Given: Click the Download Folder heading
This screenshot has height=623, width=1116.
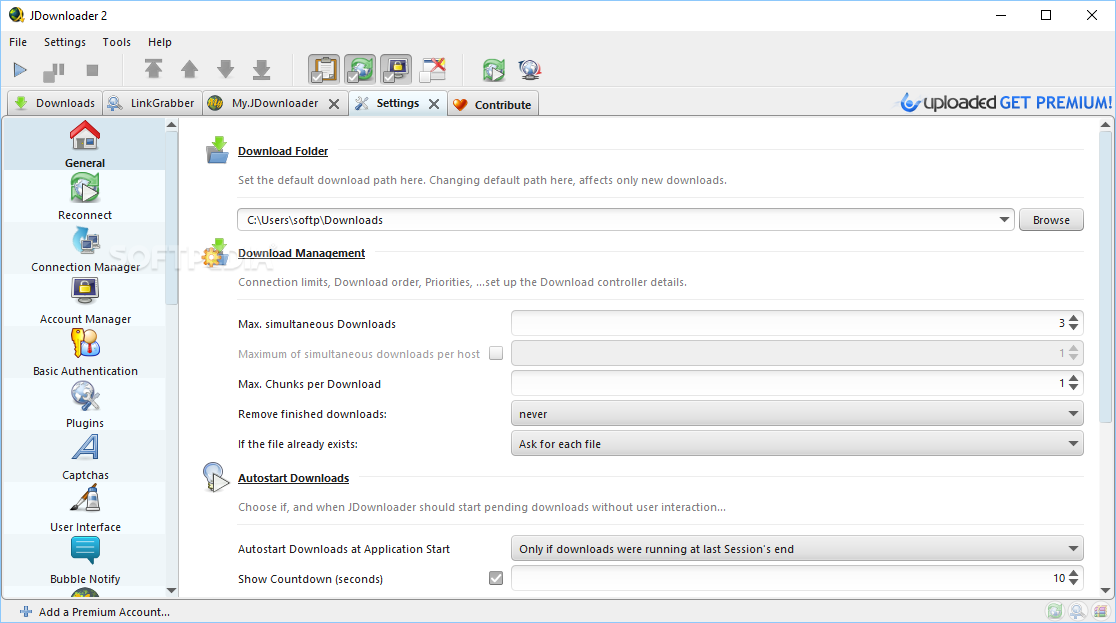Looking at the screenshot, I should [283, 151].
